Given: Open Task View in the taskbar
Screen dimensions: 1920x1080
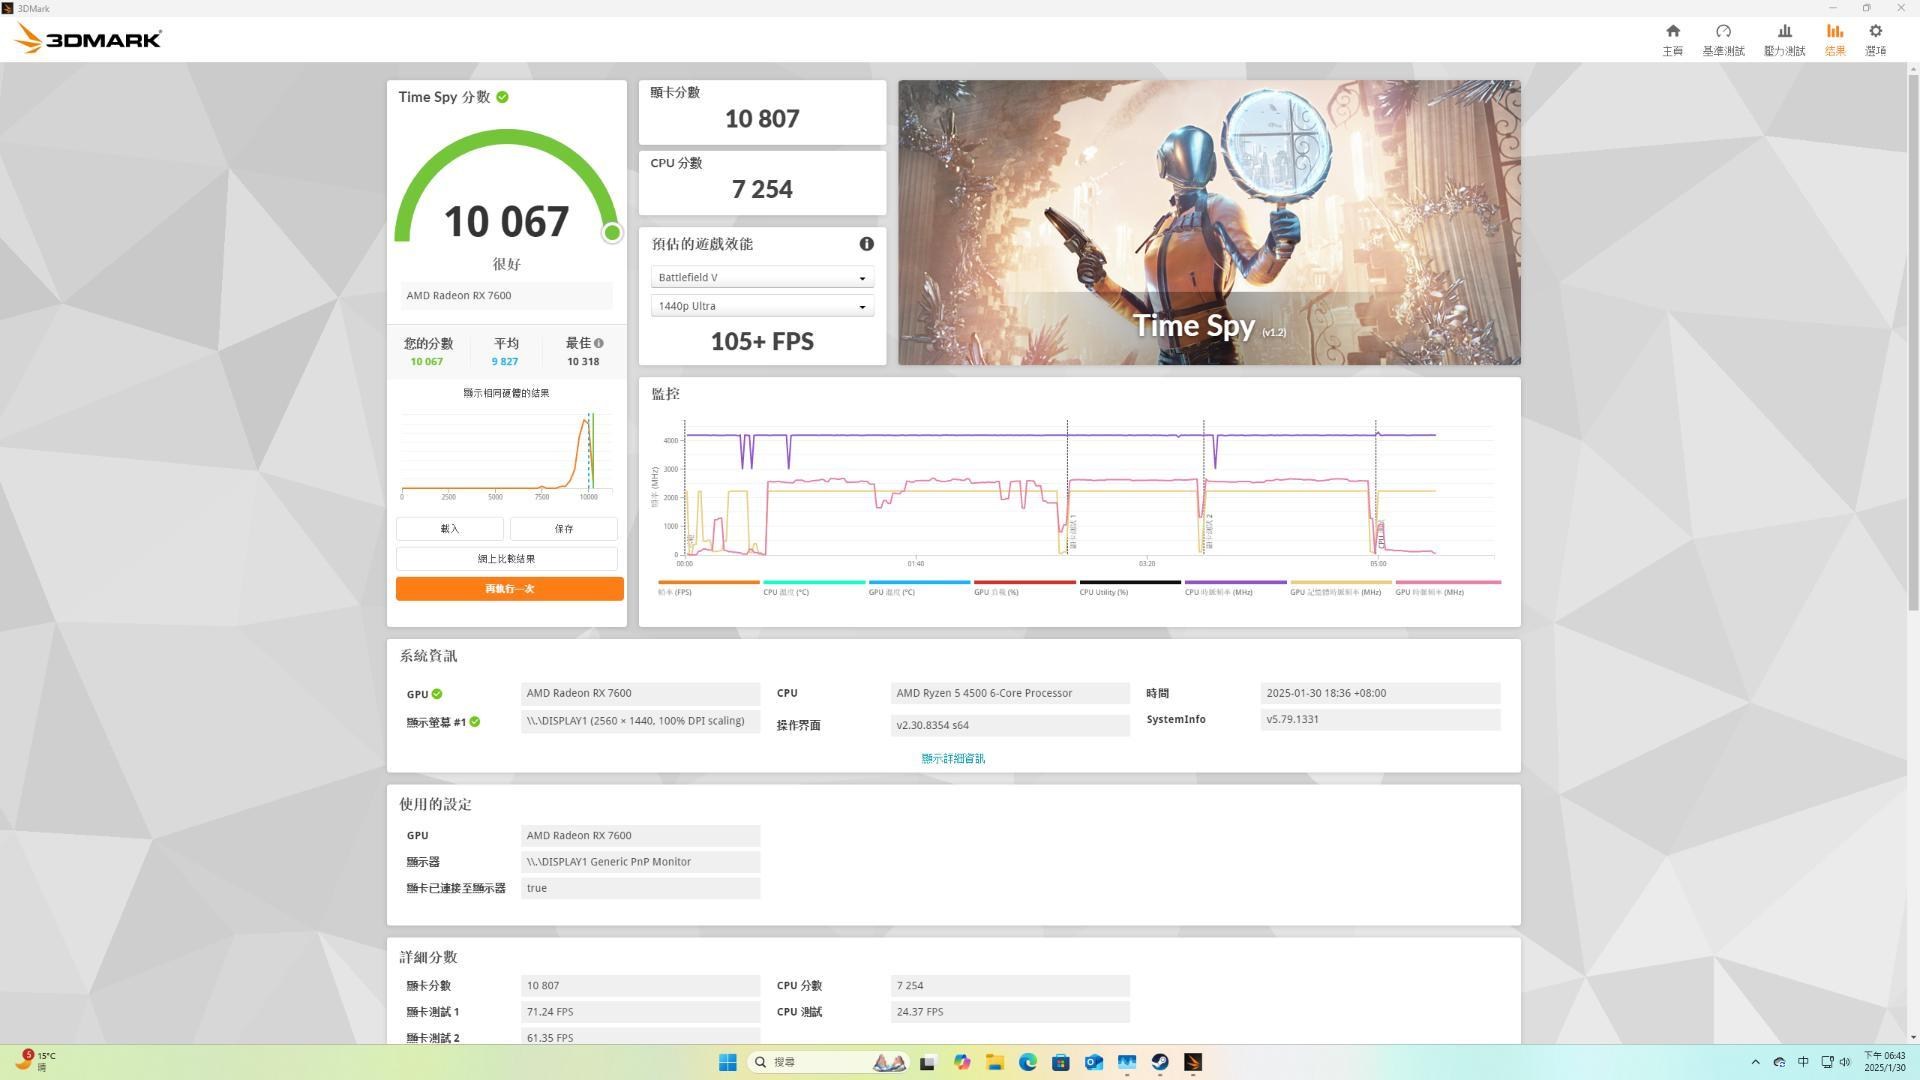Looking at the screenshot, I should click(927, 1062).
